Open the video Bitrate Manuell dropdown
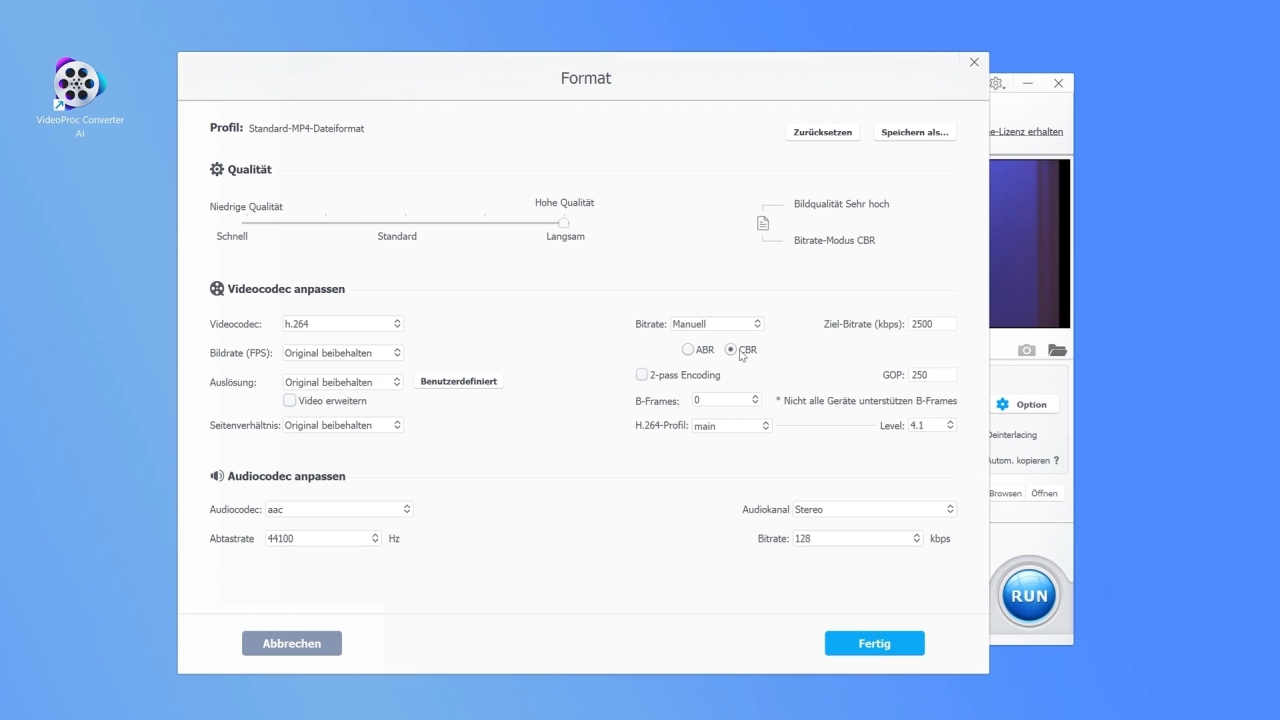Screen dimensions: 1280x720 point(717,324)
